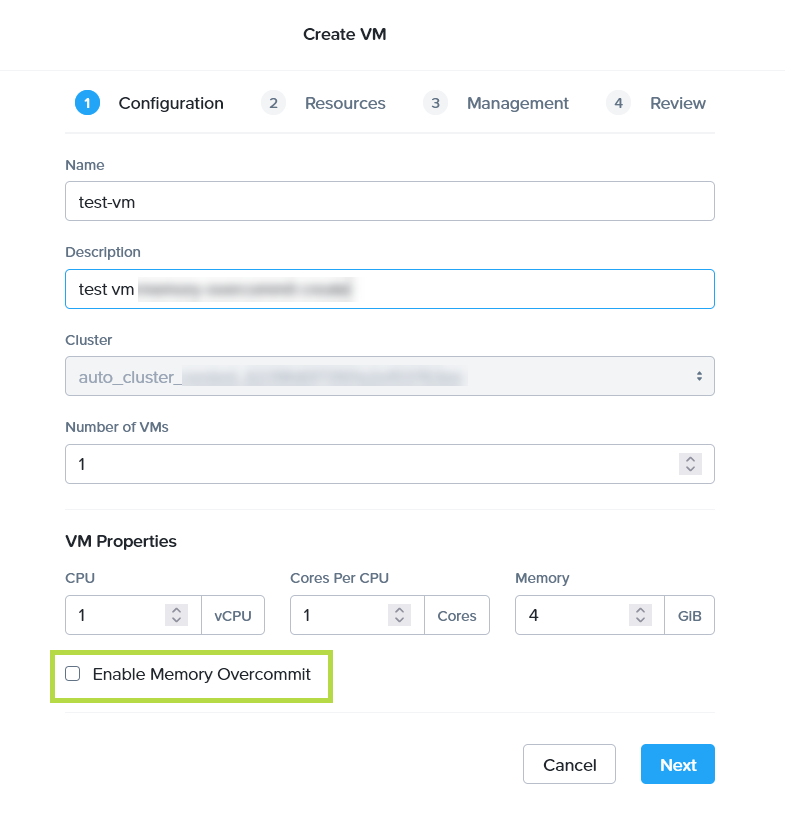
Task: Increase Number of VMs with up arrow
Action: (690, 459)
